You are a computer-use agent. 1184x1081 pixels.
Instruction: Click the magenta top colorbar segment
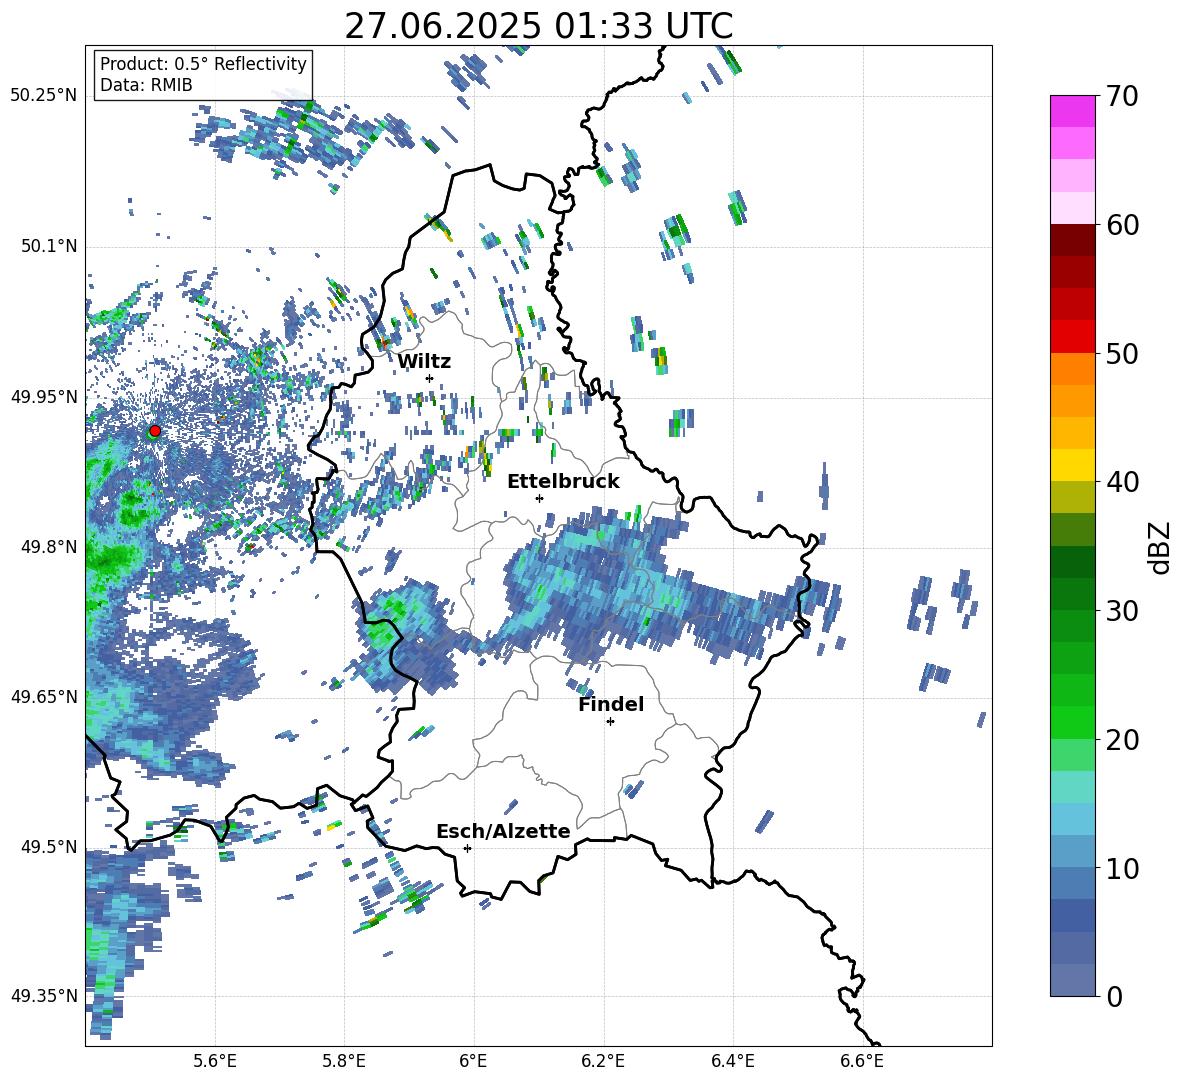point(1072,111)
